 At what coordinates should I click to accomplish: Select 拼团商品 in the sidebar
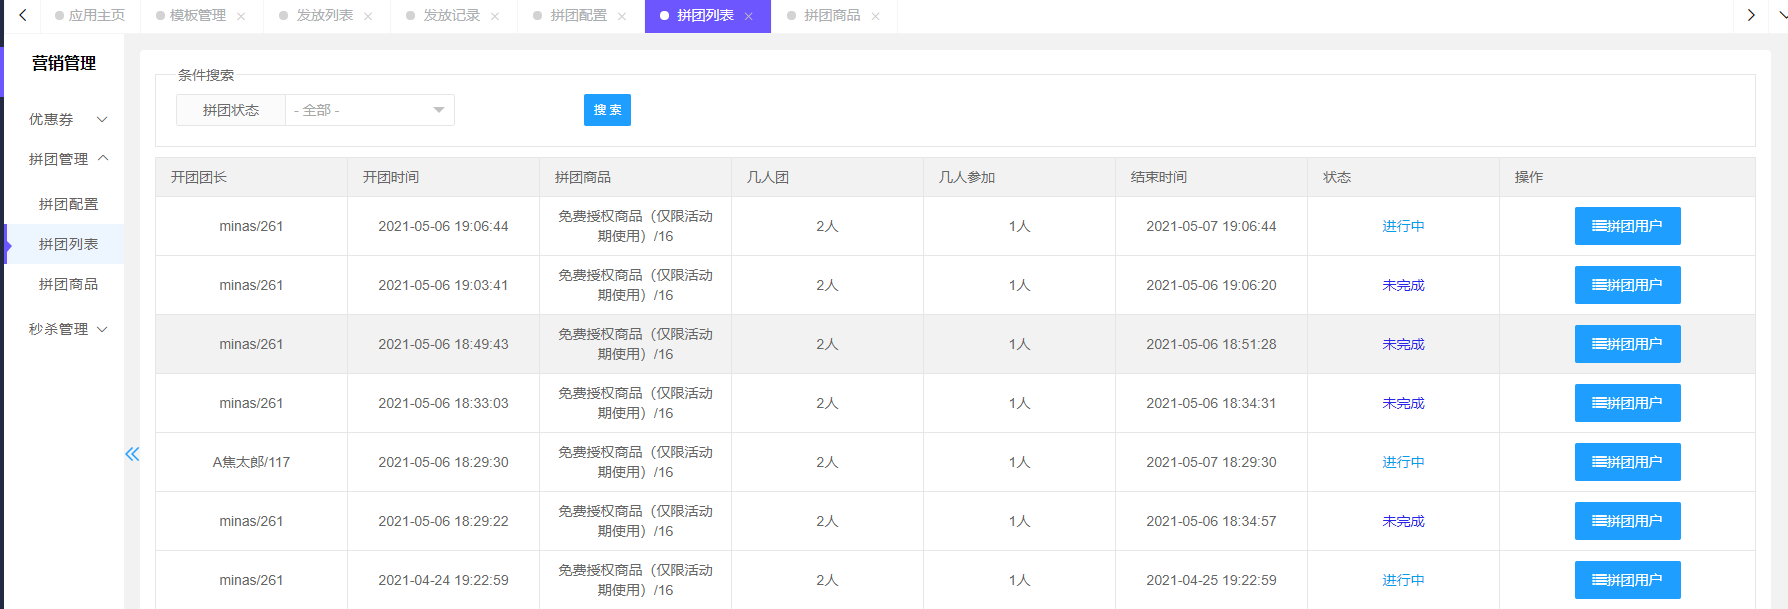click(68, 284)
